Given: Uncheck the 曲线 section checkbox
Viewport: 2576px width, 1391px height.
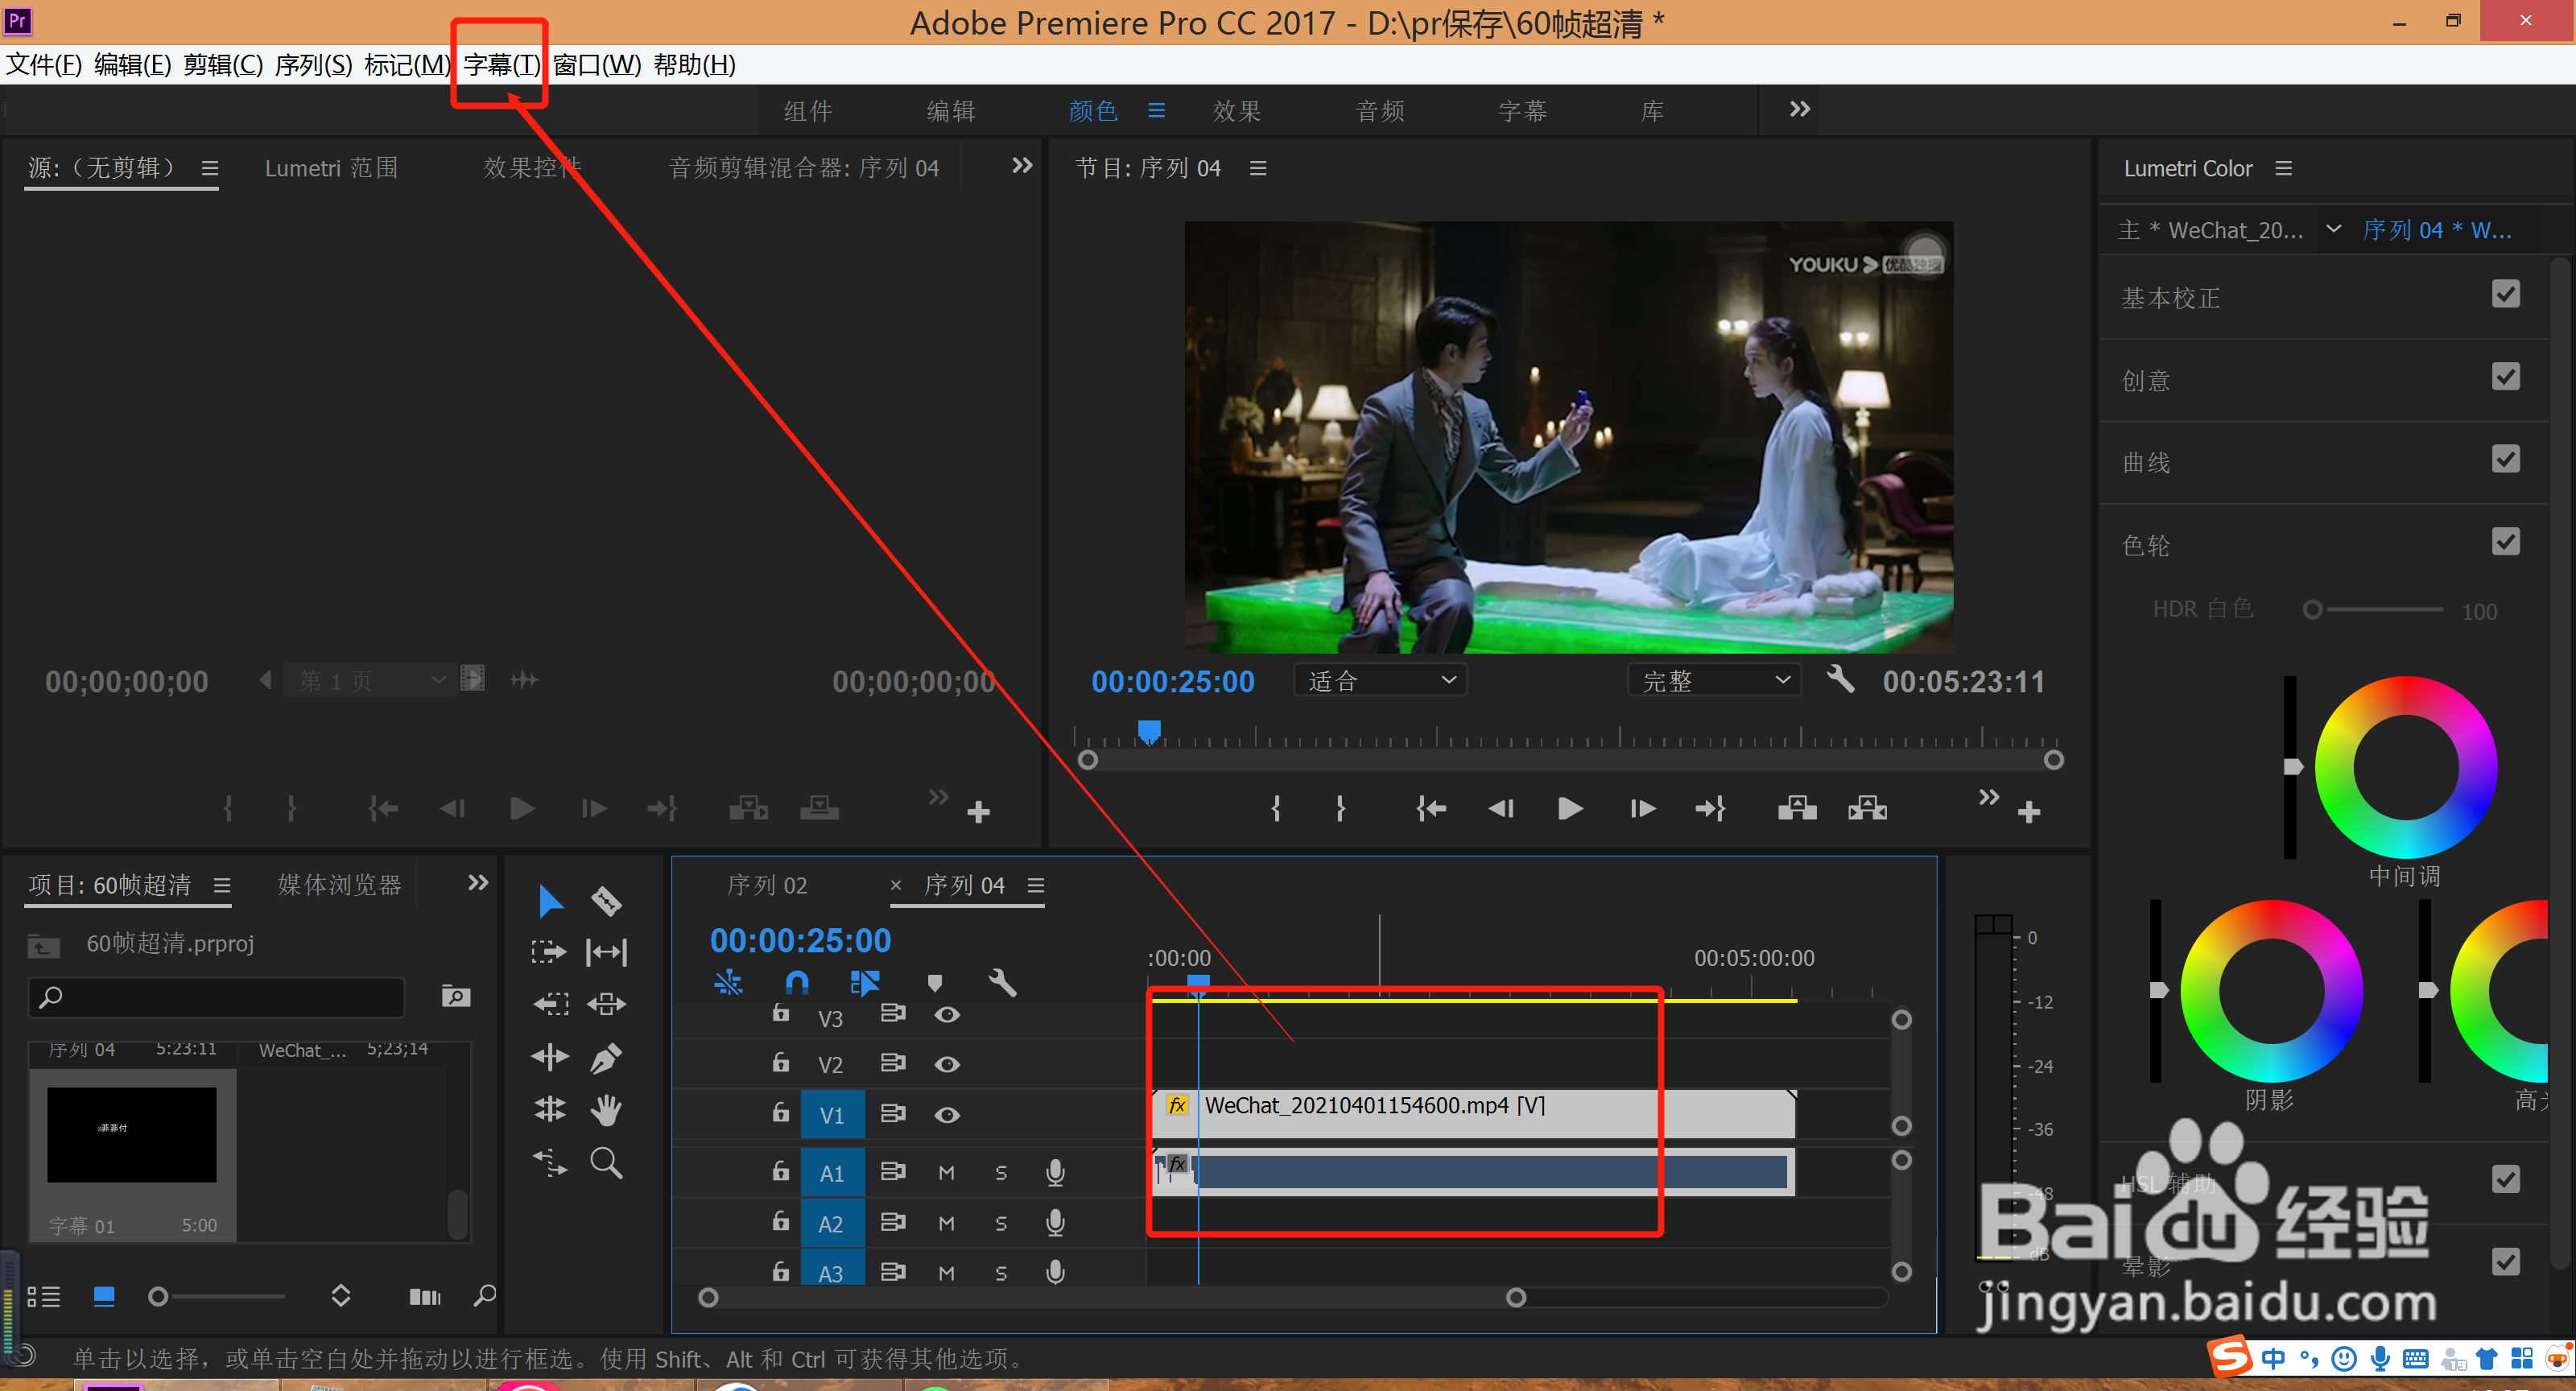Looking at the screenshot, I should click(x=2505, y=460).
